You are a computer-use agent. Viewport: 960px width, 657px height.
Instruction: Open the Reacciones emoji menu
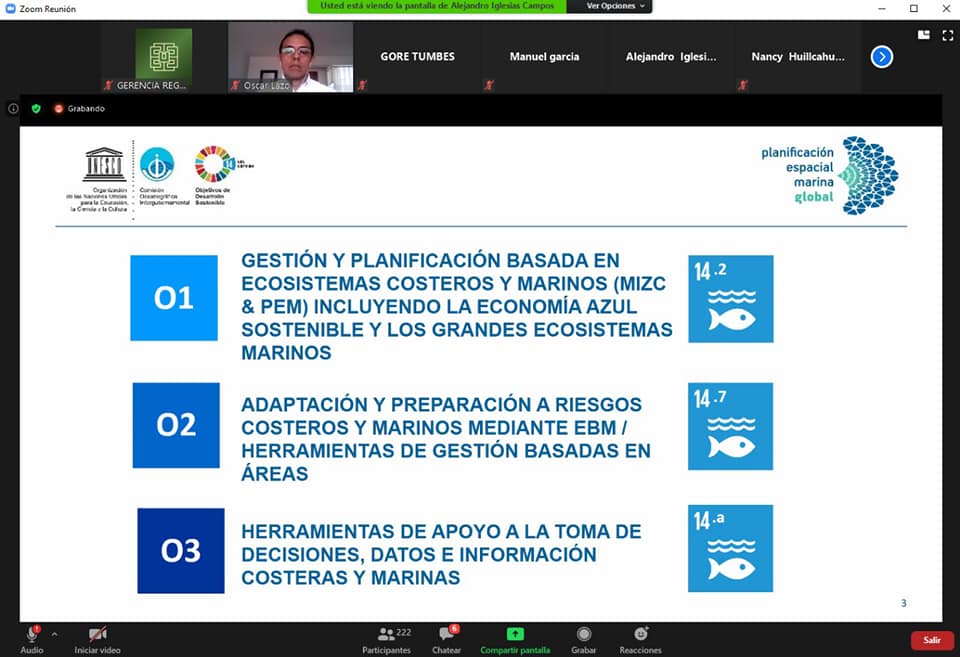tap(640, 639)
